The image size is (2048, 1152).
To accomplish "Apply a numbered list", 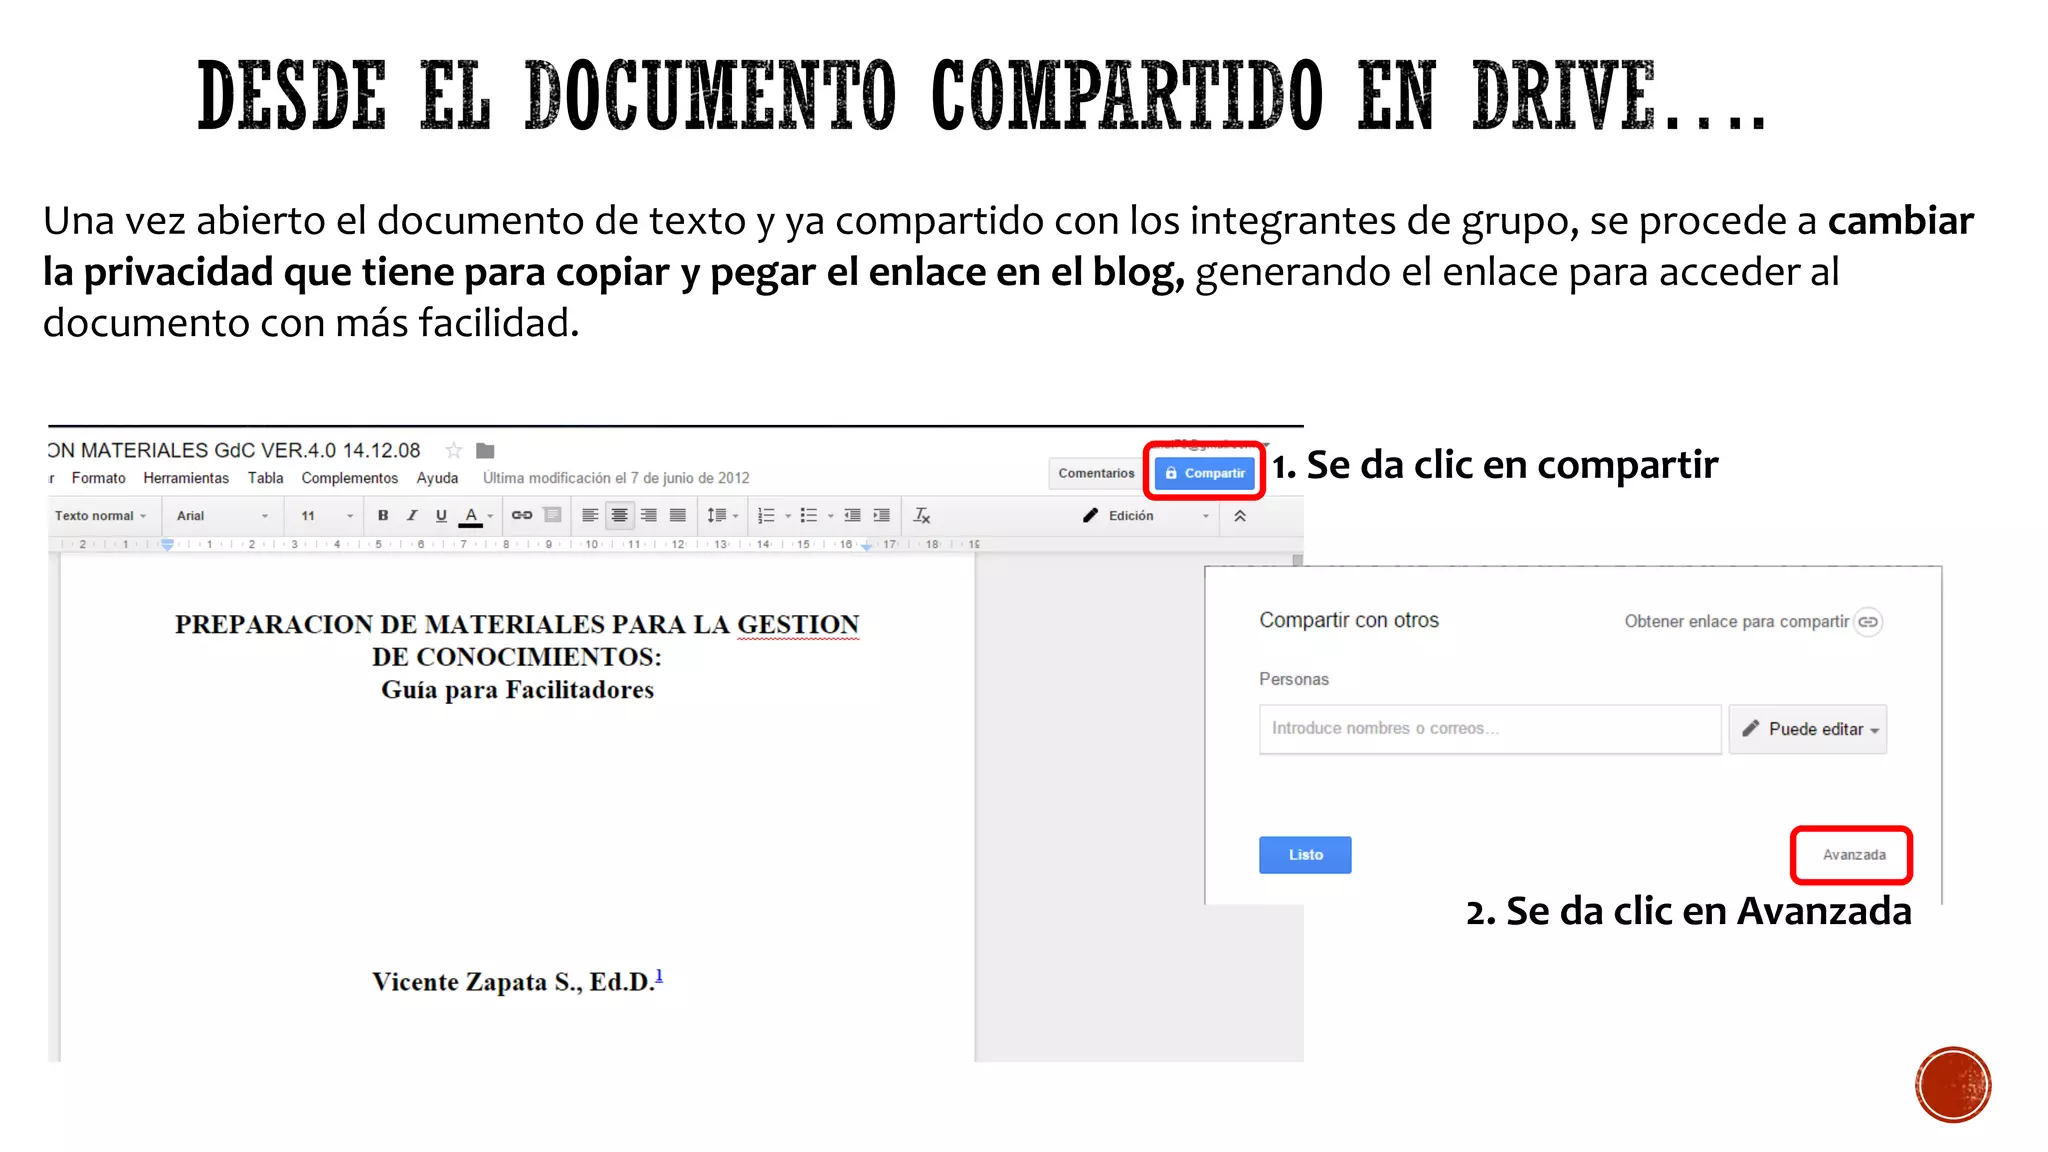I will point(766,516).
